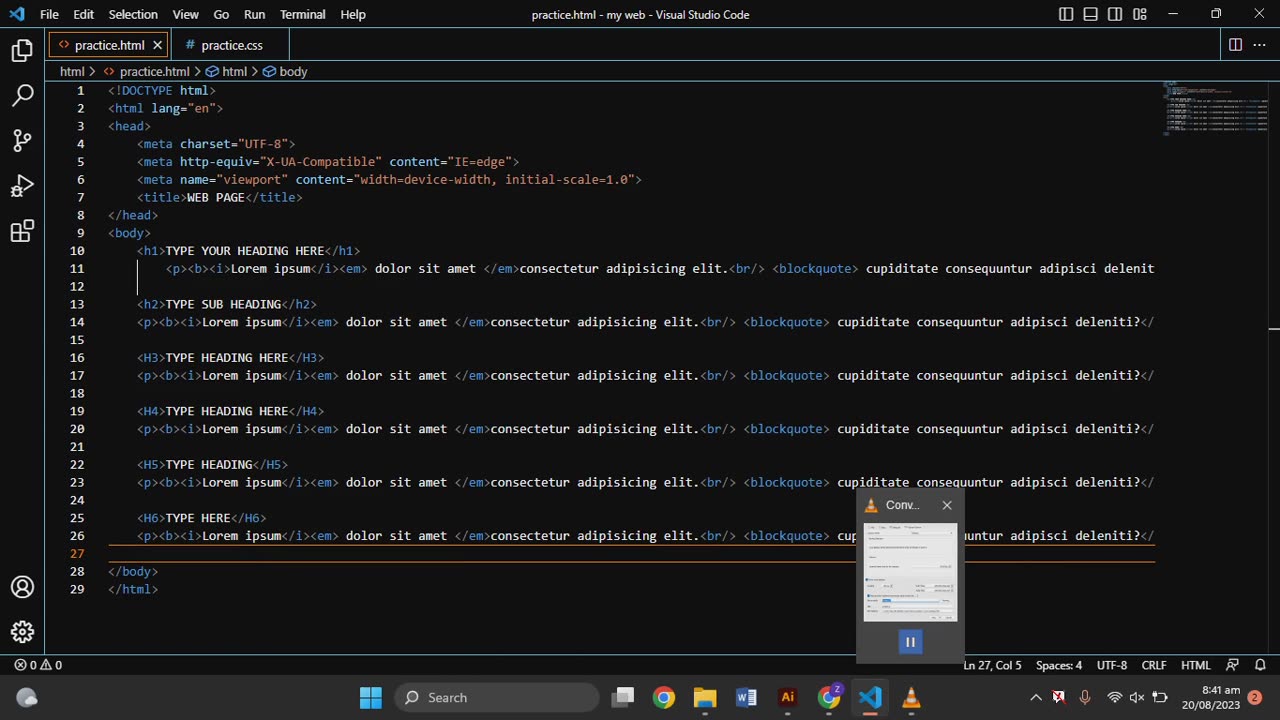Open the Accounts menu
Image resolution: width=1280 pixels, height=720 pixels.
click(22, 587)
